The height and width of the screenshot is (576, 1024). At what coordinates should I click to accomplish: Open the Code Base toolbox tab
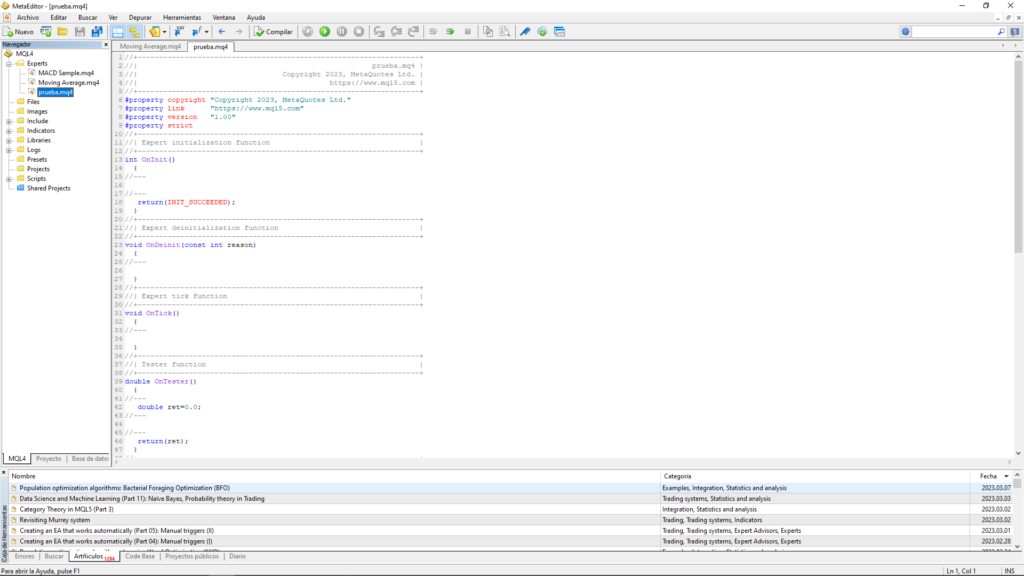140,556
